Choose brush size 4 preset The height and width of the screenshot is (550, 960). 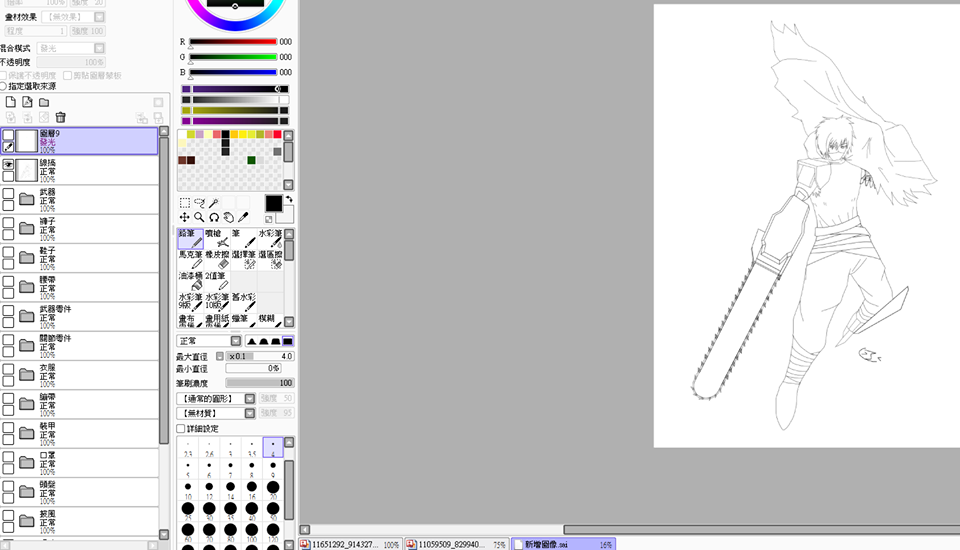click(273, 448)
